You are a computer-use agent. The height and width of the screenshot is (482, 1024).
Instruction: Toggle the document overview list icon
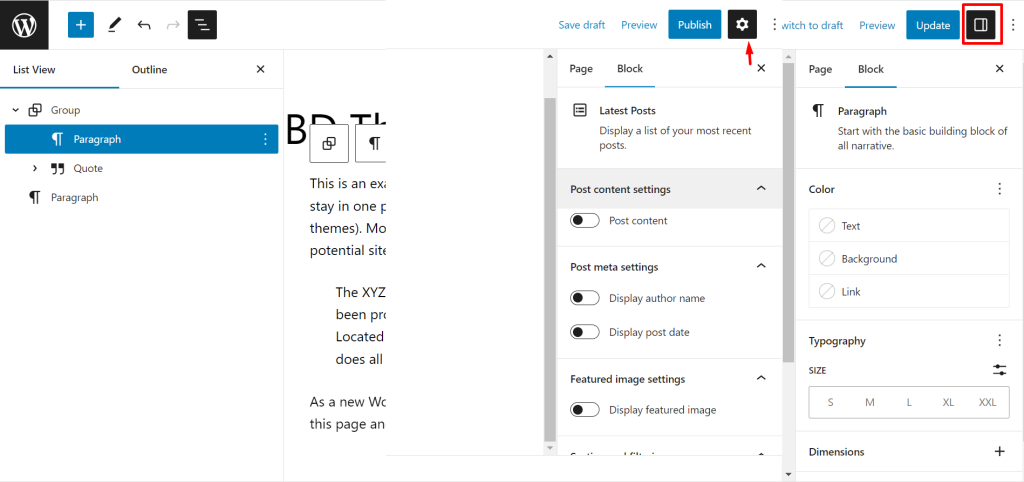pos(202,25)
